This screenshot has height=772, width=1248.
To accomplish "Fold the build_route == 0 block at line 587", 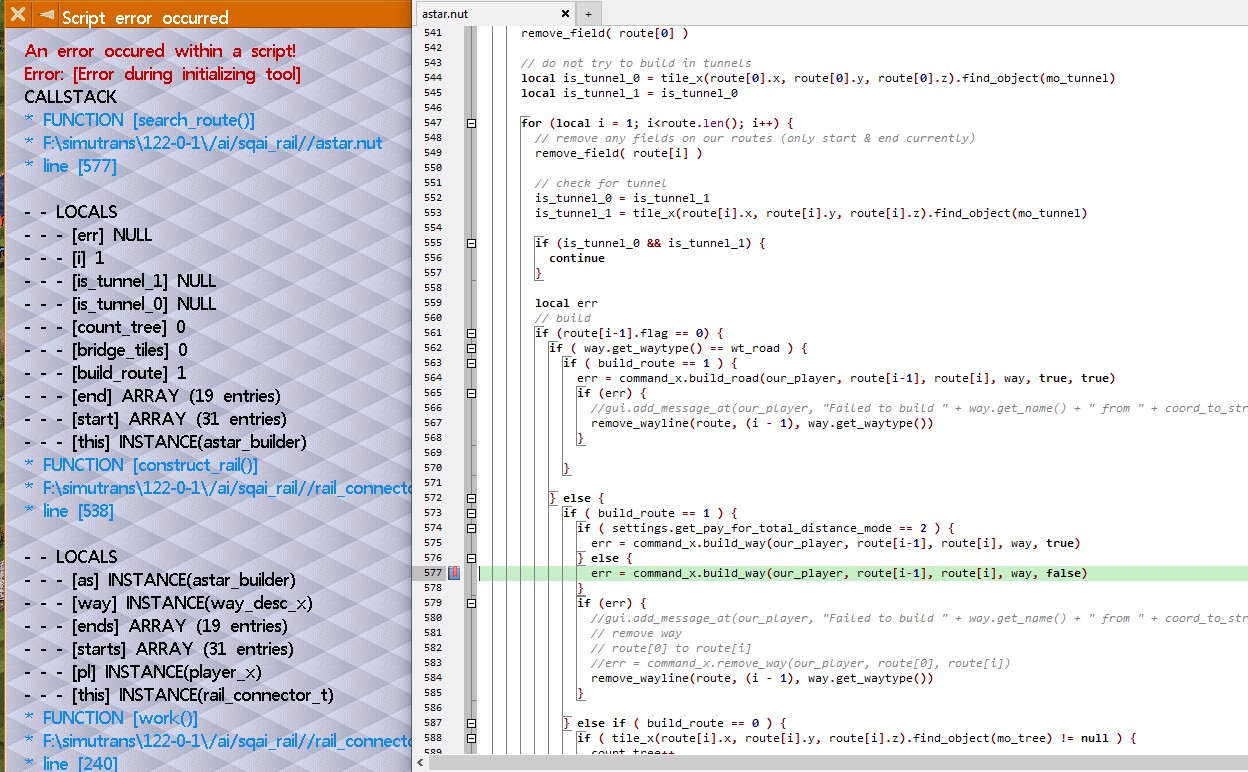I will coord(471,723).
